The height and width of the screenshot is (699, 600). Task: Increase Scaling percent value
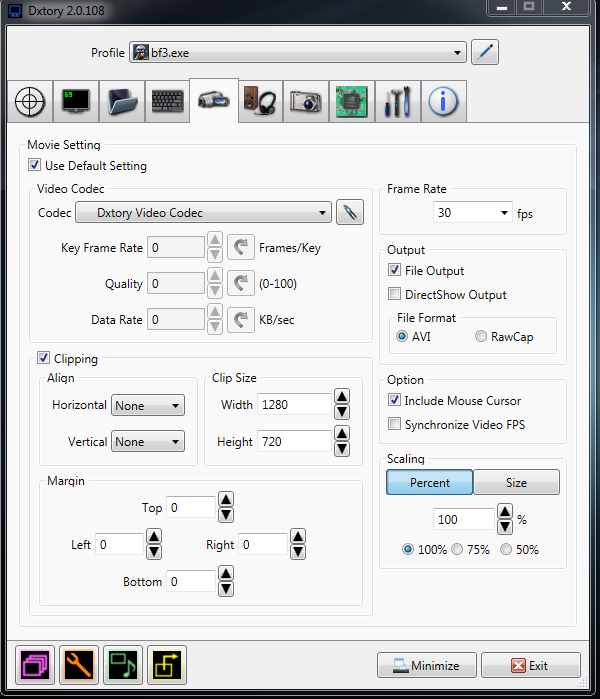(505, 511)
